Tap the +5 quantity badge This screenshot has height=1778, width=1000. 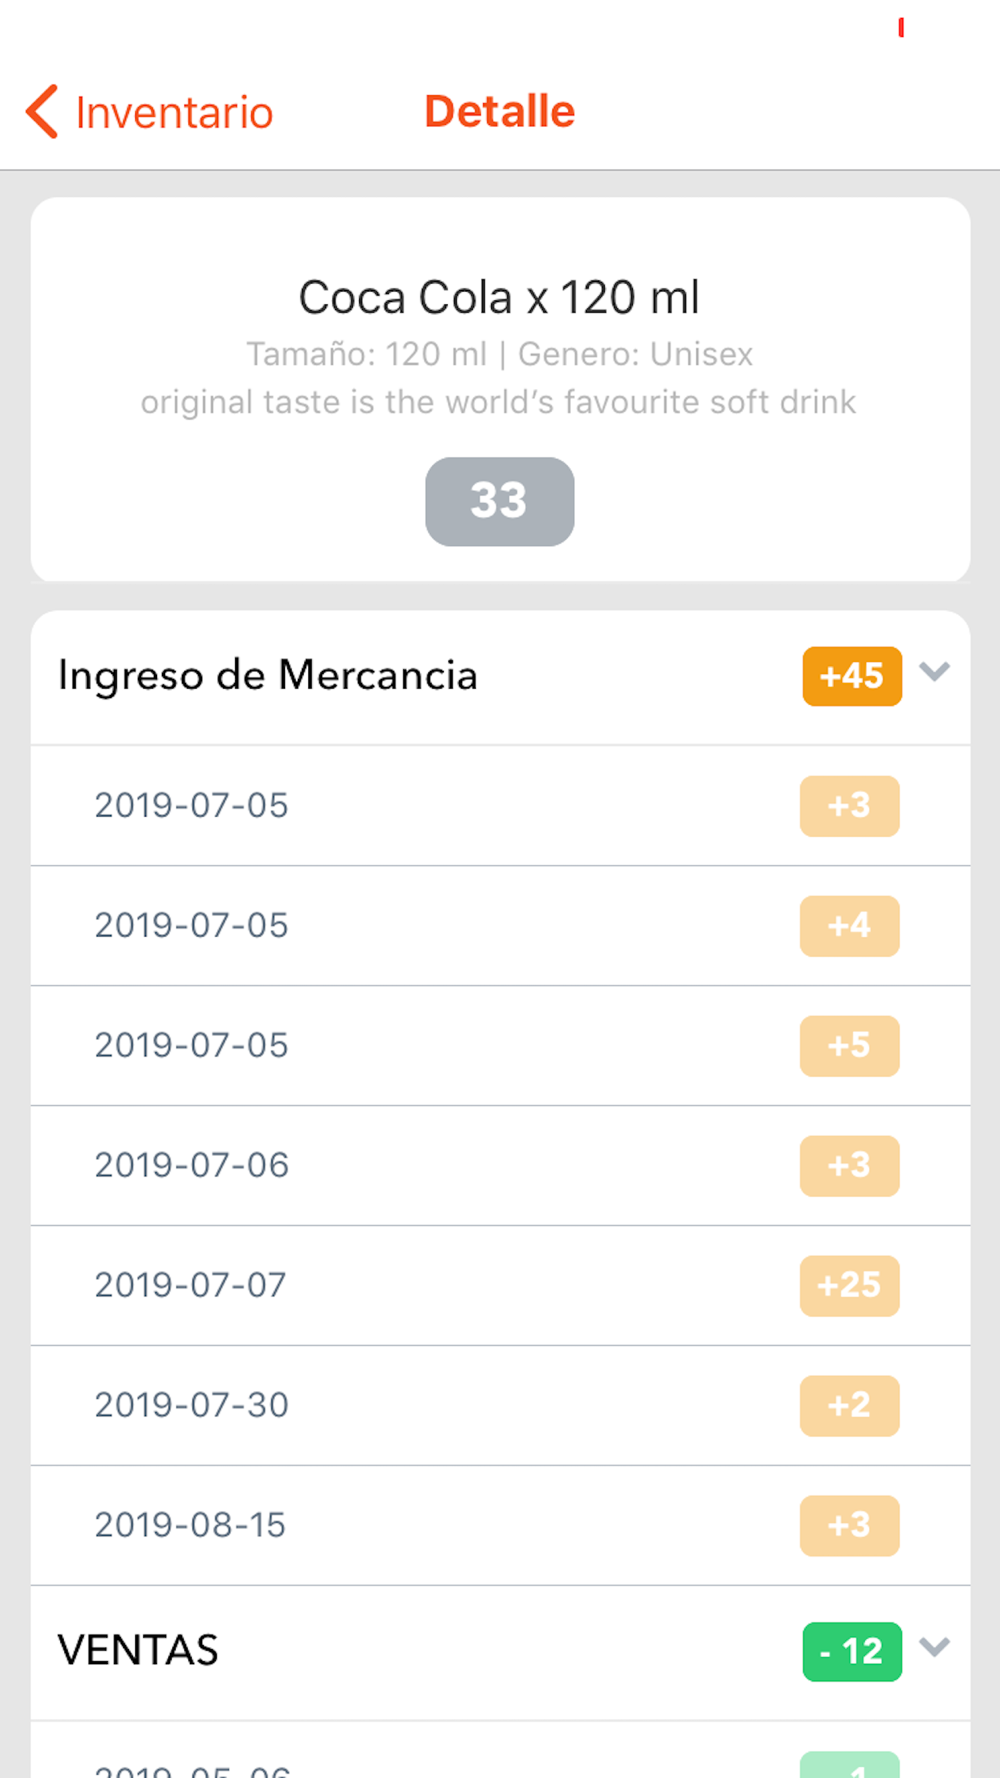(849, 1046)
